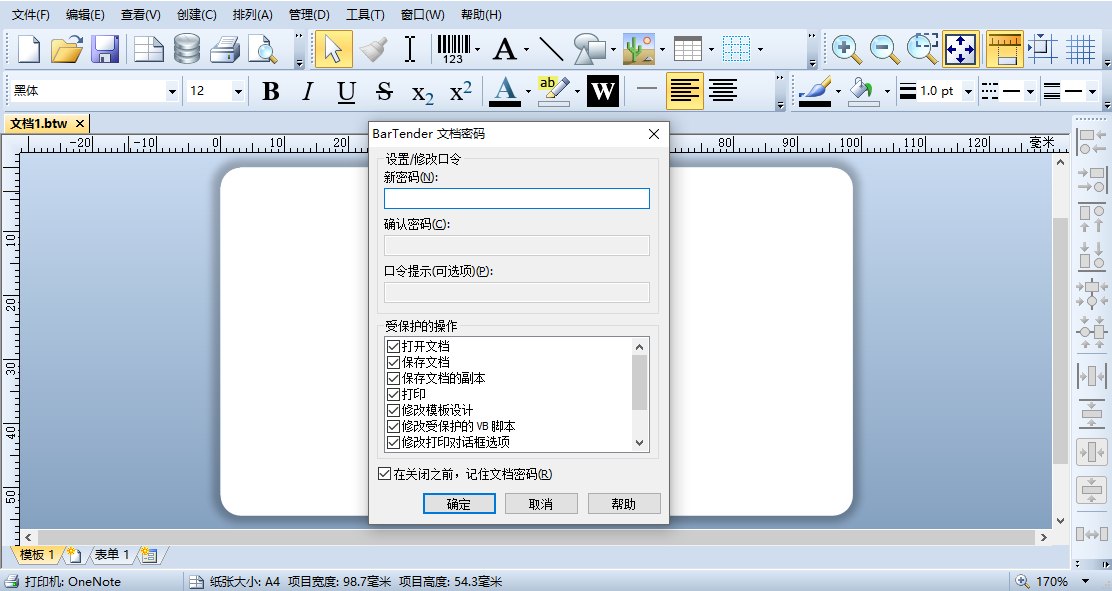This screenshot has width=1112, height=591.
Task: Save the document with the floppy disk icon
Action: click(106, 50)
